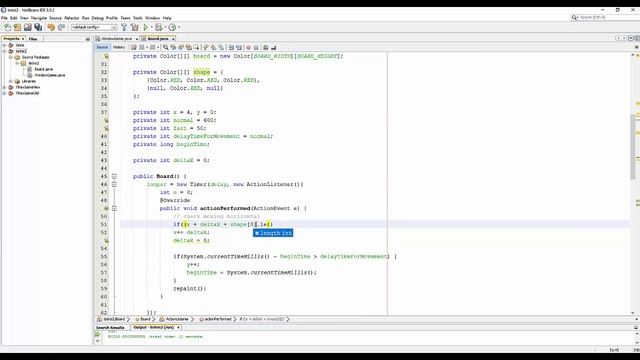This screenshot has width=640, height=360.
Task: Collapse the tetris2 package node expander
Action: click(17, 63)
